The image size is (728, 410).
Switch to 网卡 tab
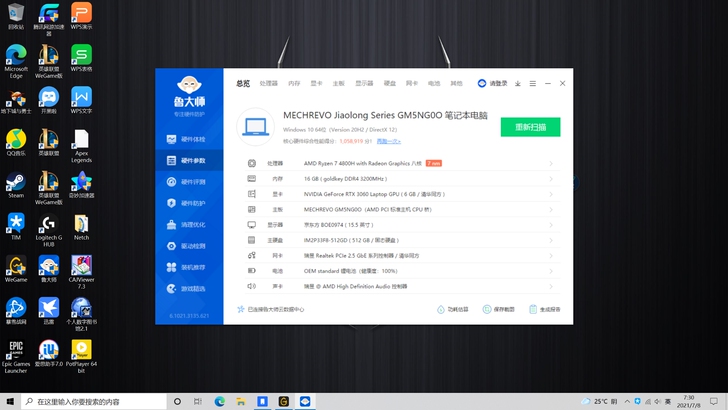[x=412, y=84]
